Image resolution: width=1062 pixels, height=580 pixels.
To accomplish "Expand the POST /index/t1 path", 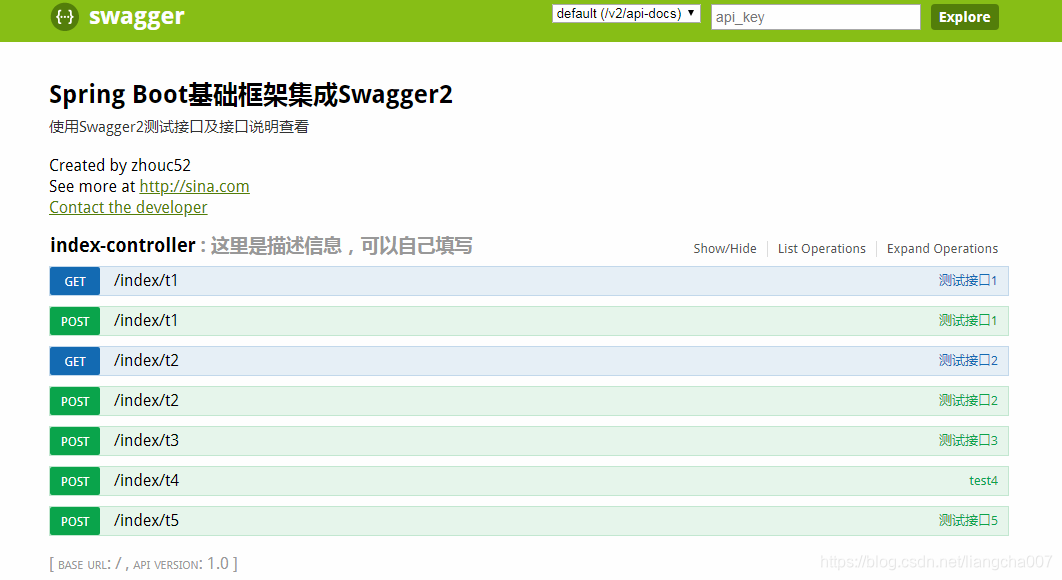I will click(146, 320).
